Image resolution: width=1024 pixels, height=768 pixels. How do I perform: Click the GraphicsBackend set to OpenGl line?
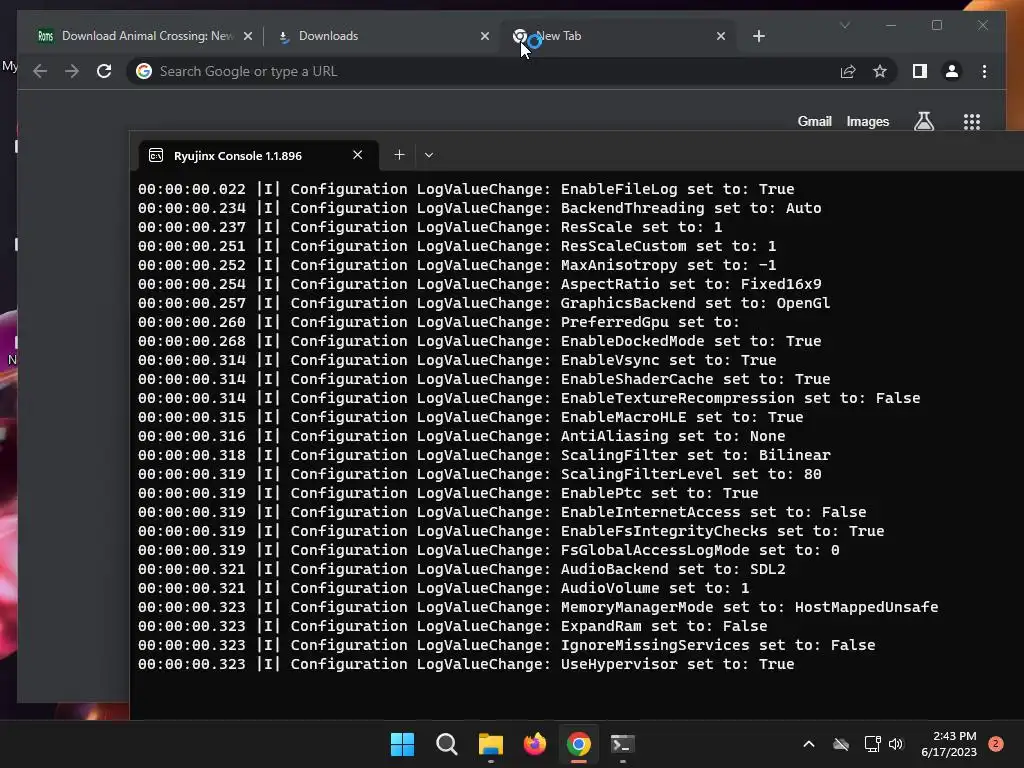click(484, 303)
